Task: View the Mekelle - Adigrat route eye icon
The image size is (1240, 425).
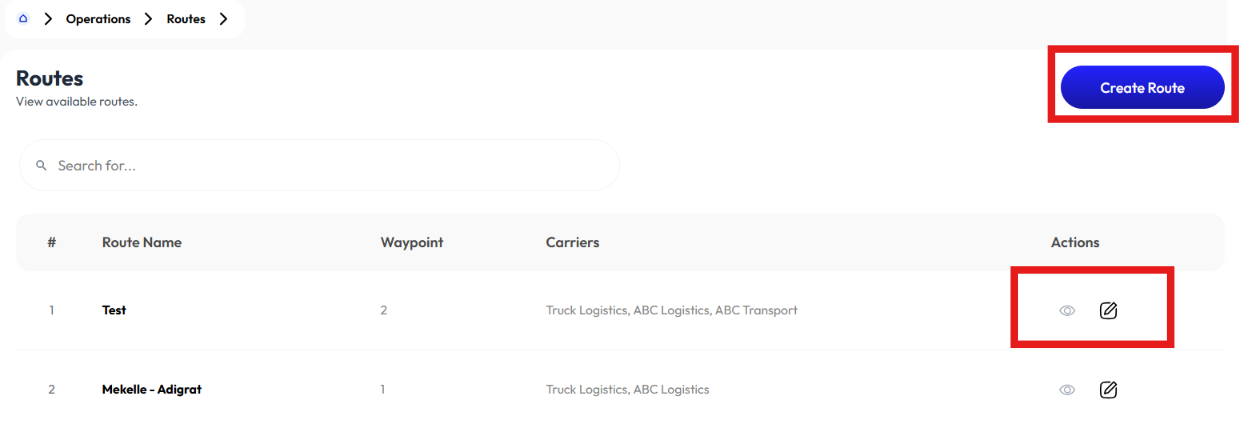Action: pos(1067,390)
